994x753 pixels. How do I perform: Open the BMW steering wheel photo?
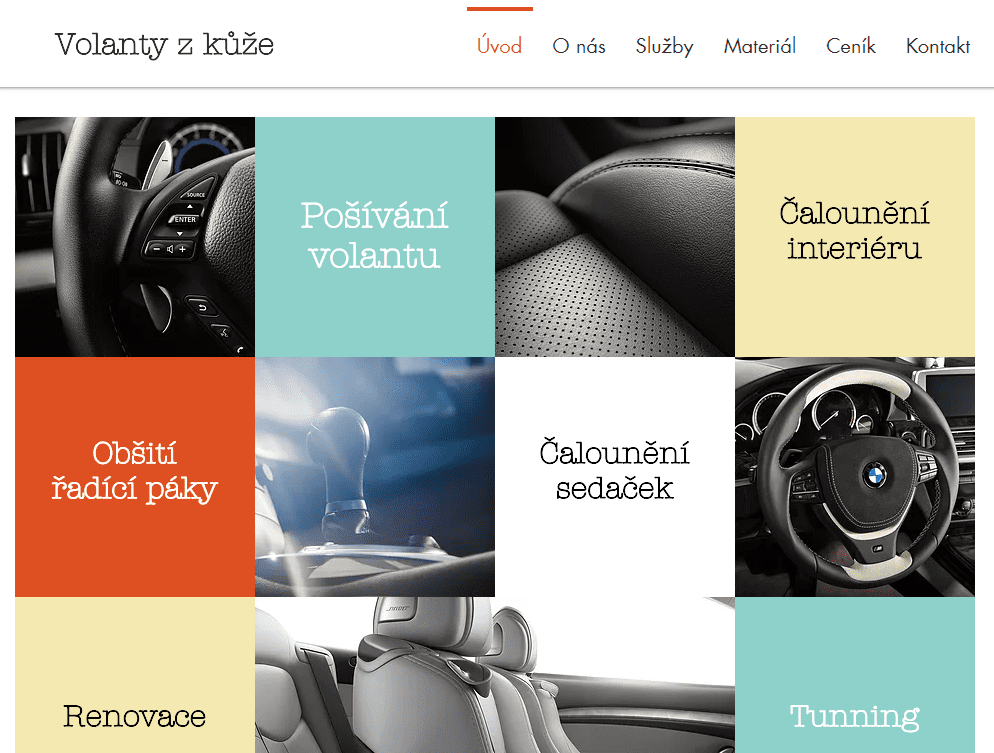pos(855,477)
